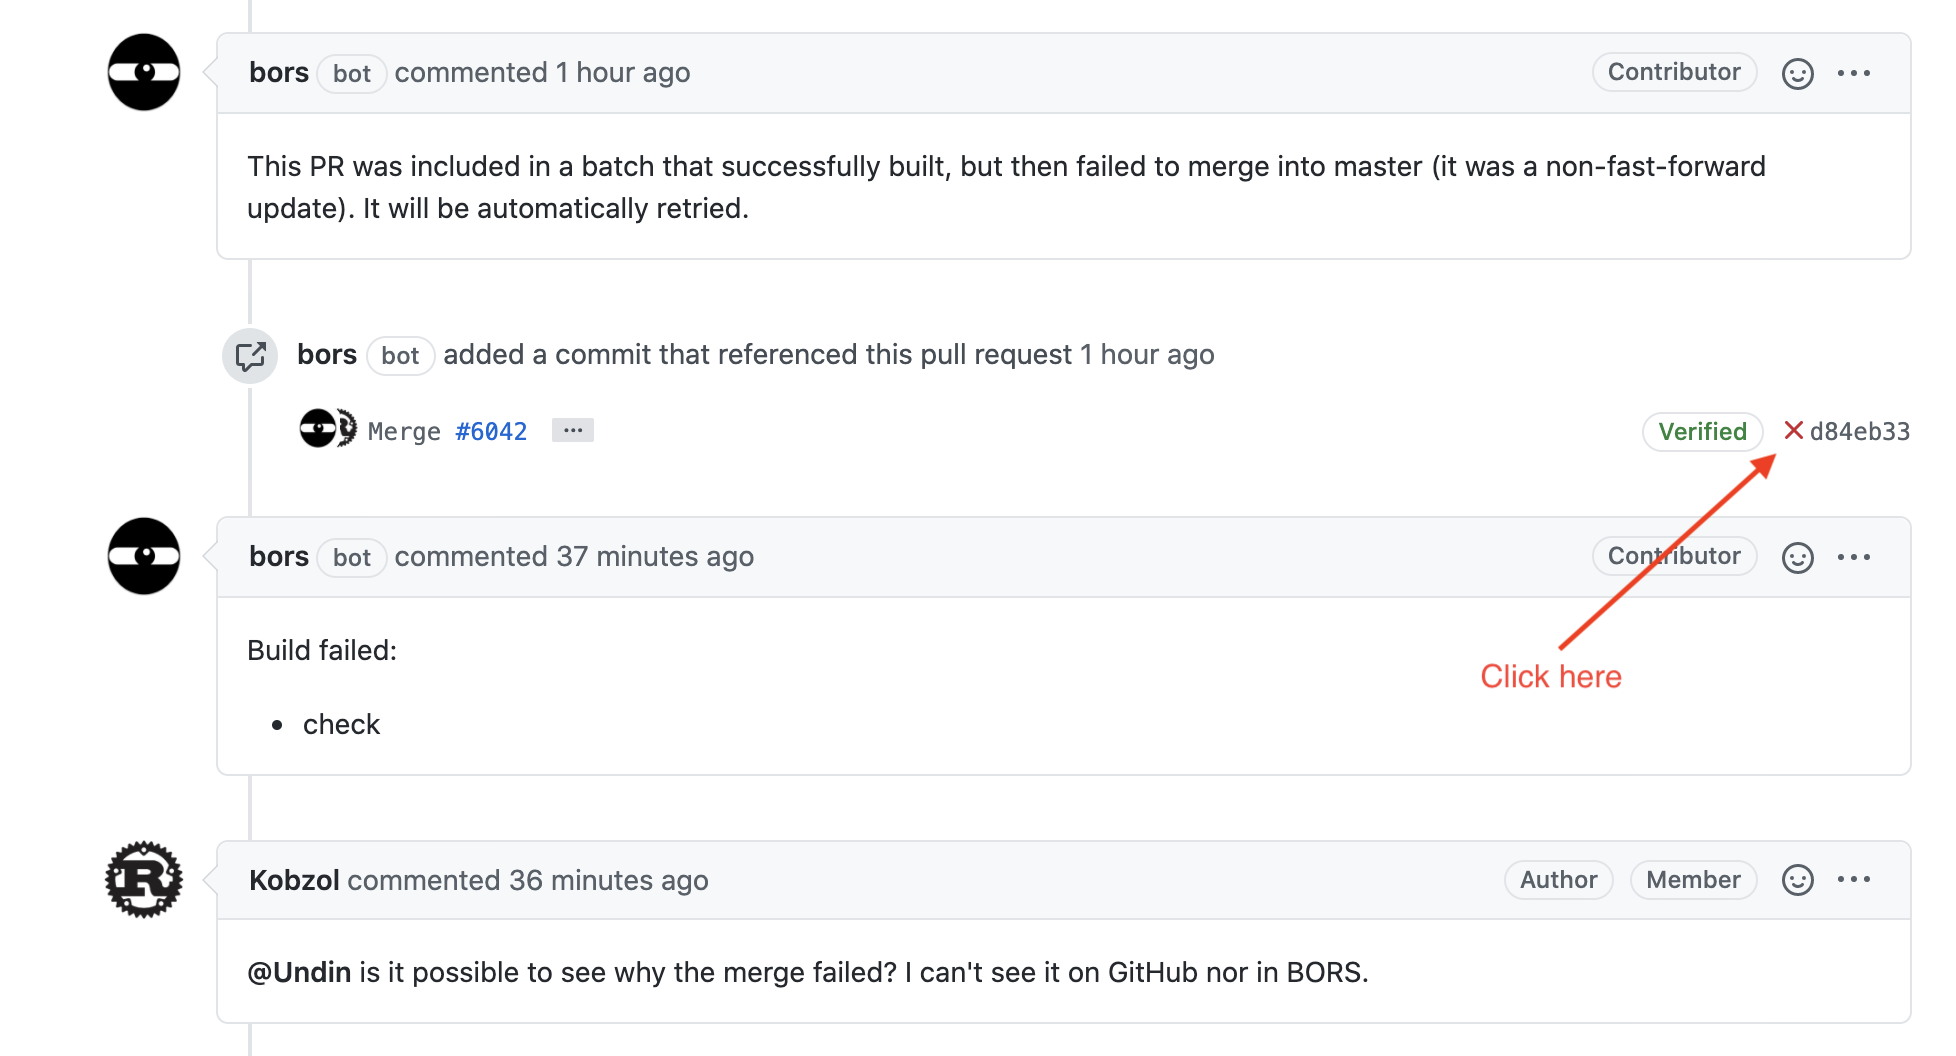
Task: Add emoji reaction to Kobzol's comment
Action: (1797, 880)
